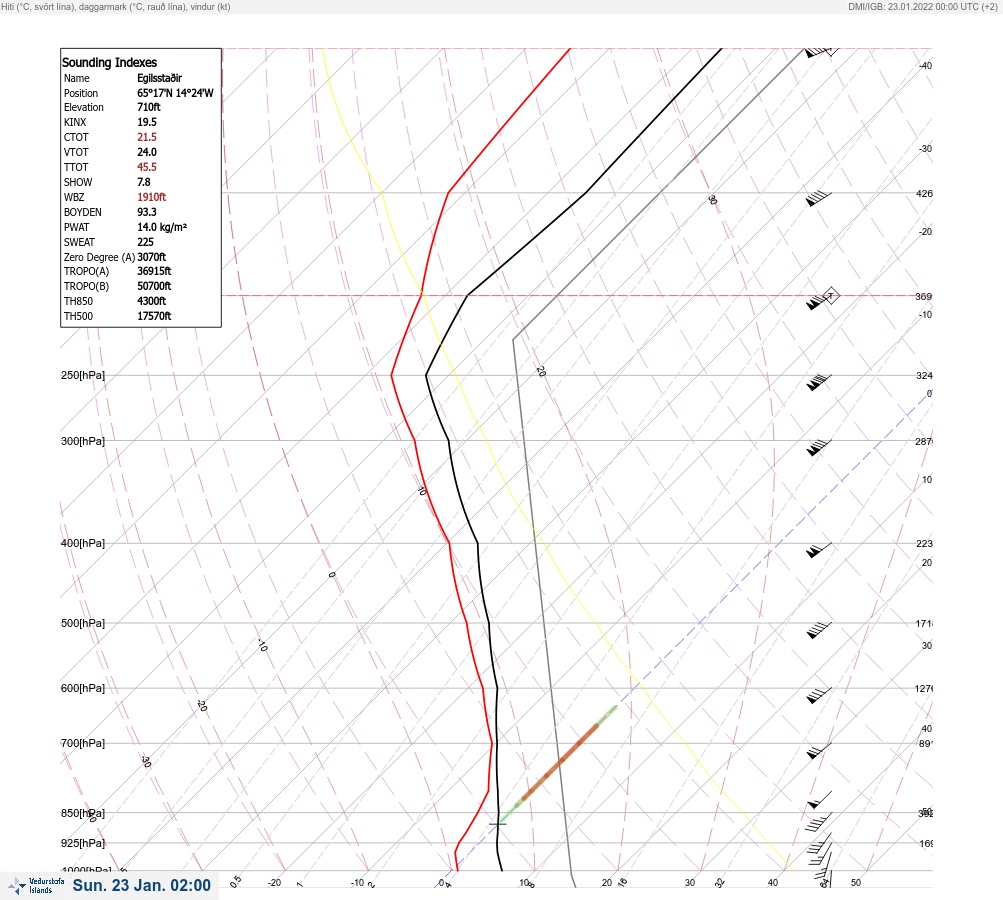
Task: Click the 'Position' row label
Action: click(81, 93)
